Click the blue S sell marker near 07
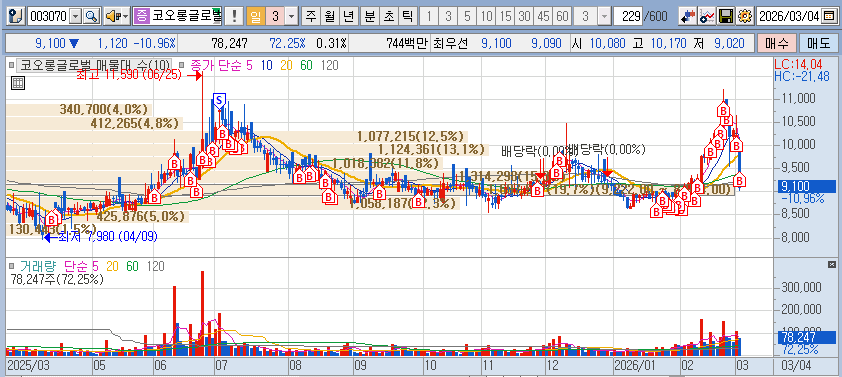This screenshot has height=377, width=842. (x=219, y=100)
